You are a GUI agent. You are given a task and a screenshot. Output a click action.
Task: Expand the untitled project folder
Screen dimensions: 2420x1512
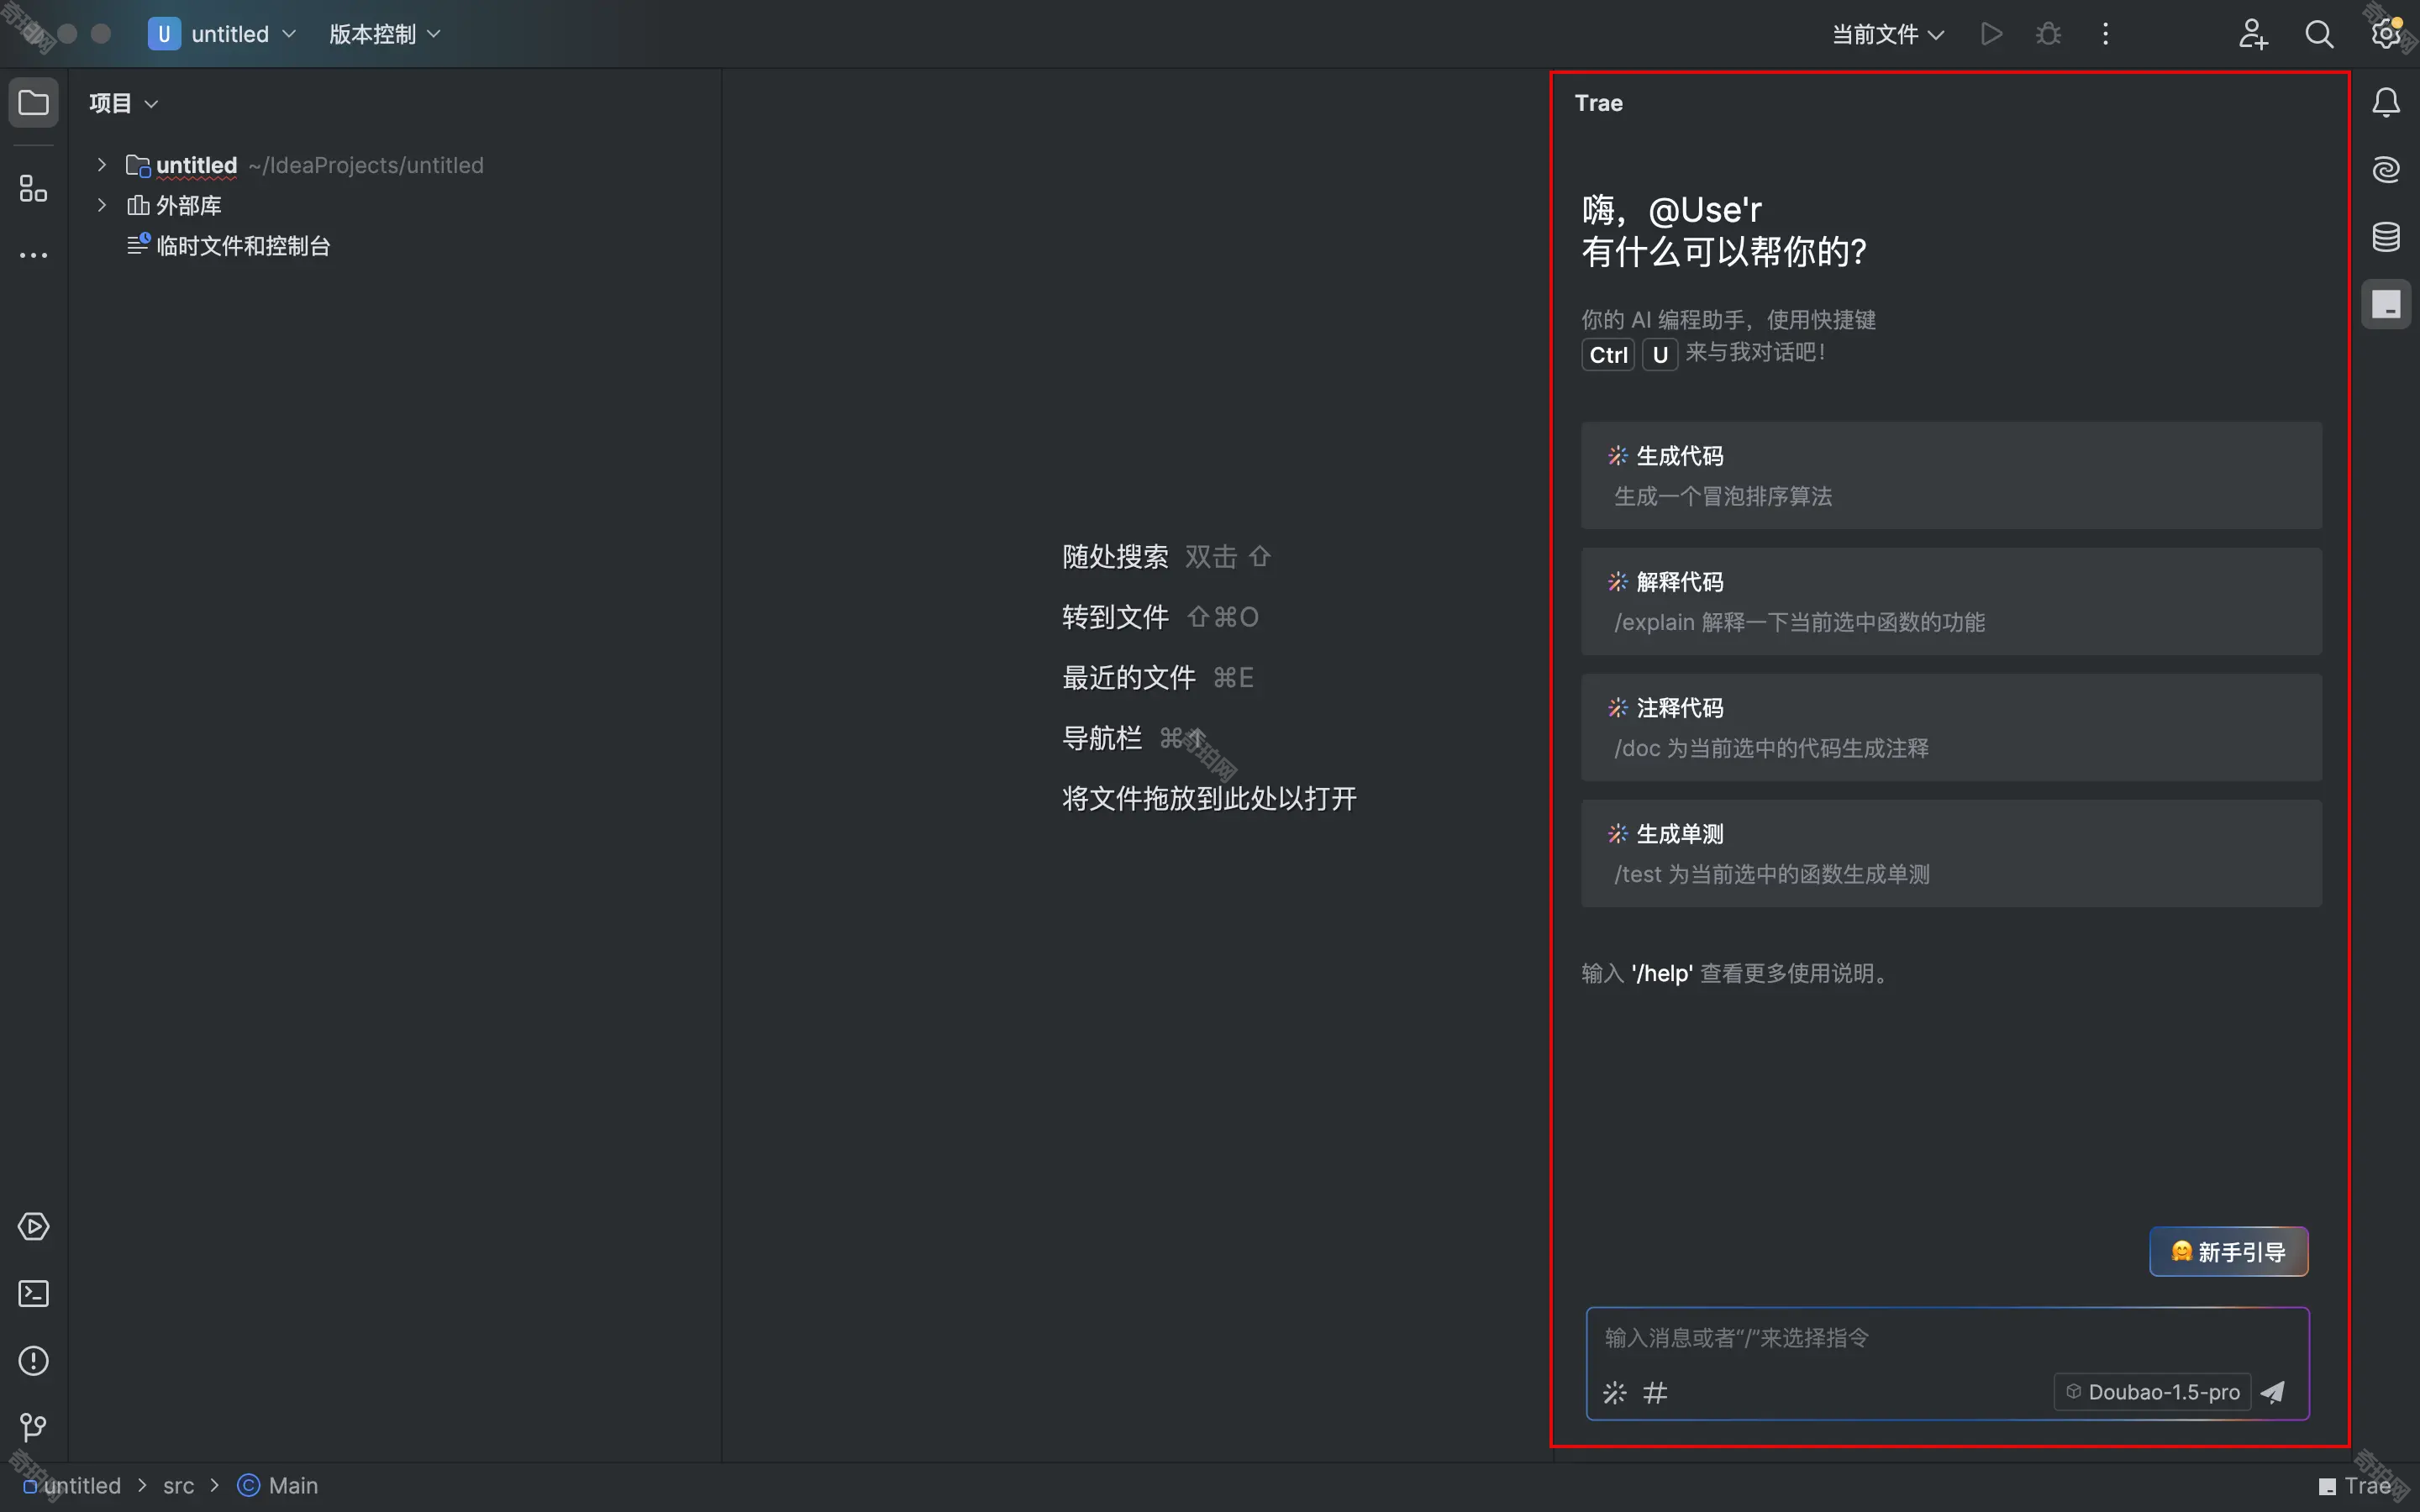pyautogui.click(x=102, y=165)
